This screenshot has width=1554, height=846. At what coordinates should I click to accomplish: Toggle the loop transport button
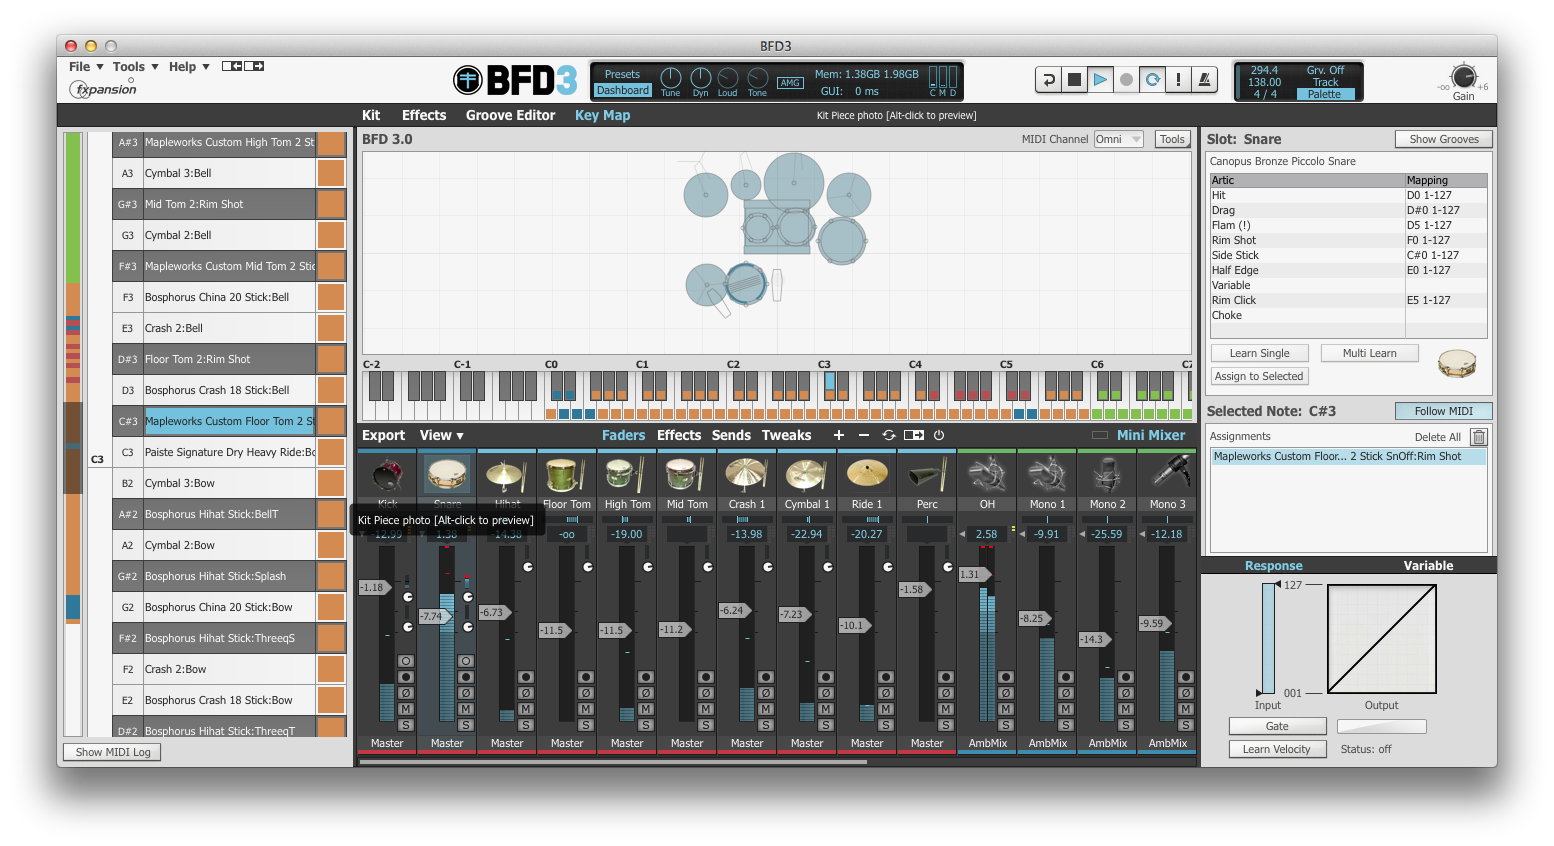pyautogui.click(x=1153, y=80)
